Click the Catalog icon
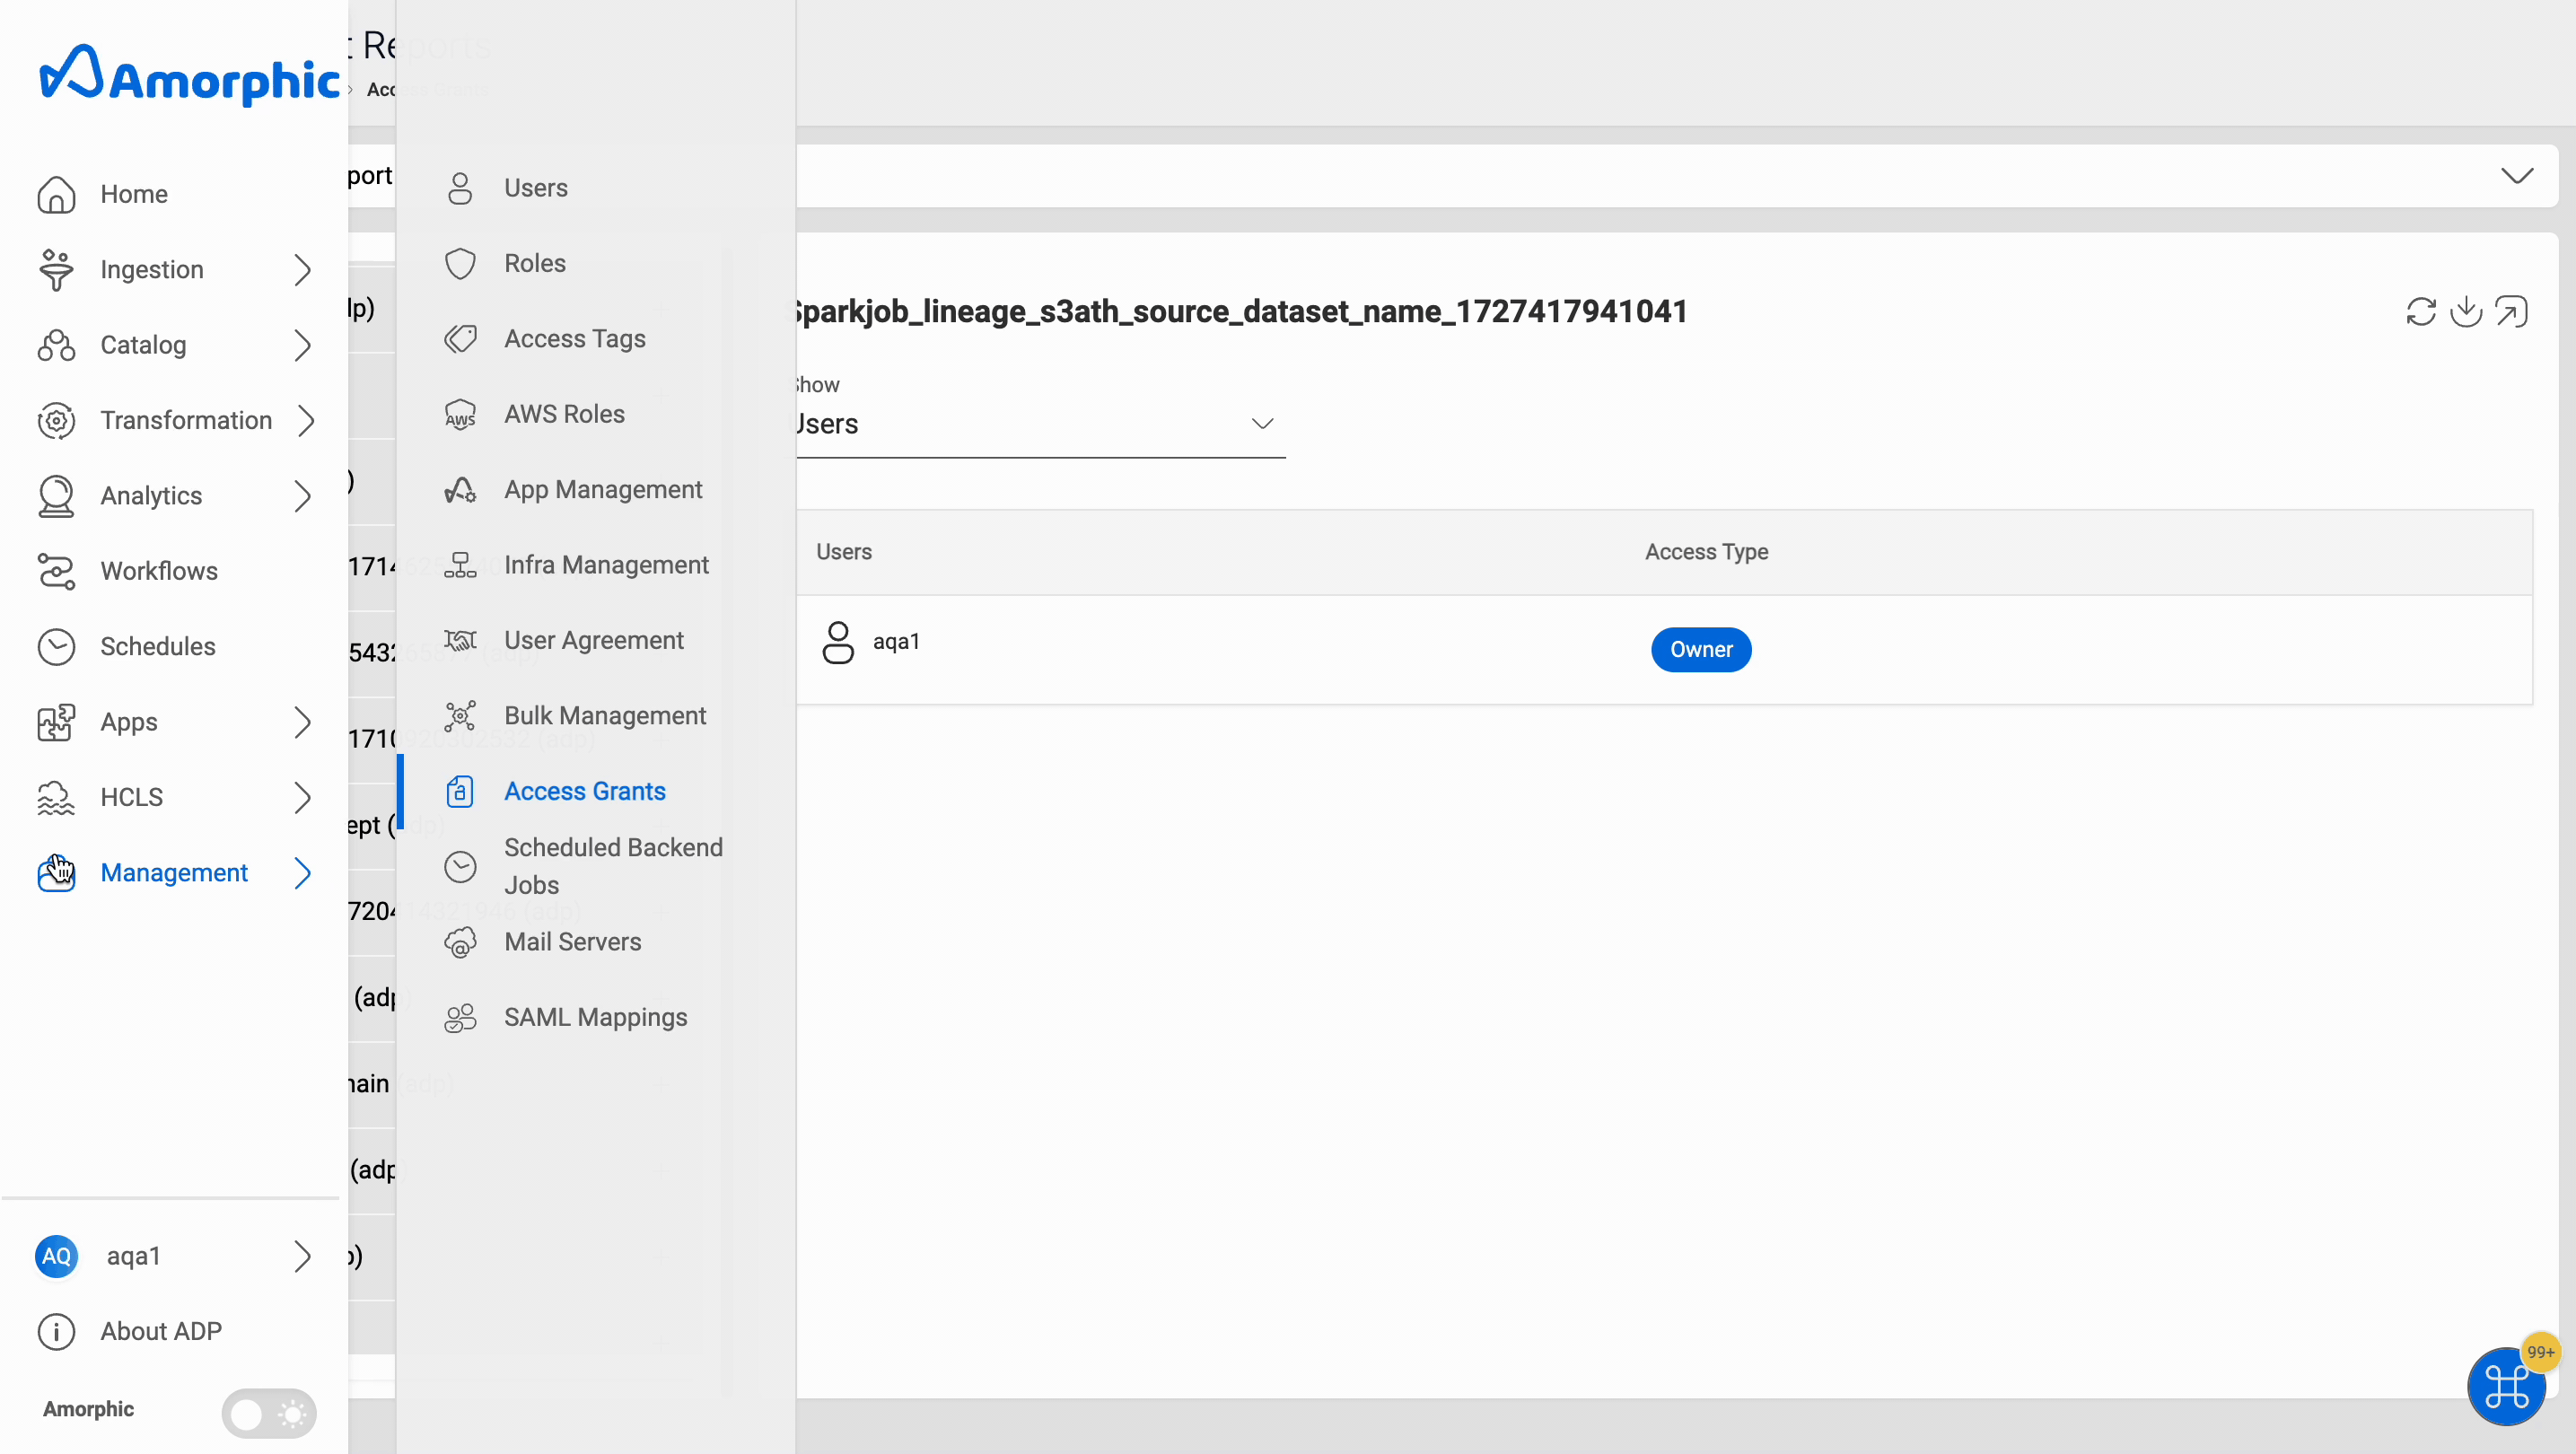The width and height of the screenshot is (2576, 1454). pyautogui.click(x=56, y=345)
